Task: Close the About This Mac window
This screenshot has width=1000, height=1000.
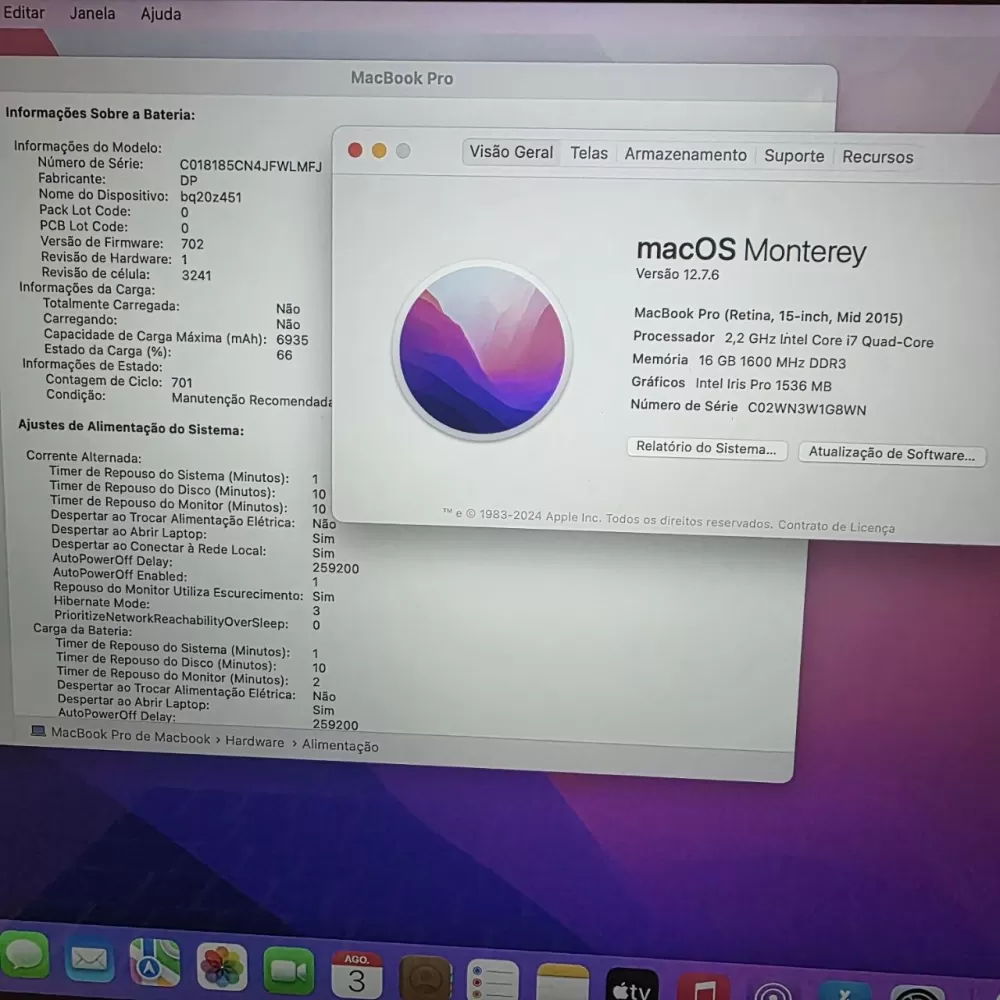Action: point(355,150)
